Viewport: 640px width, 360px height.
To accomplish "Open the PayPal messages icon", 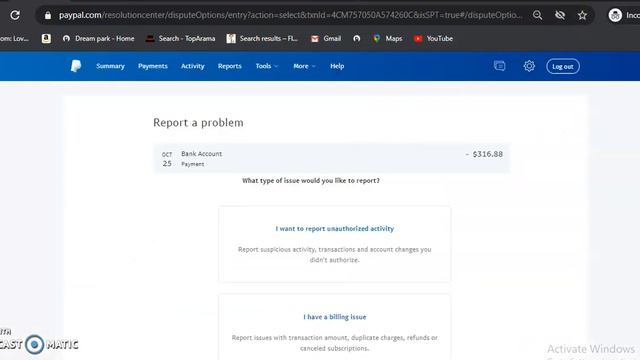I will [x=500, y=66].
